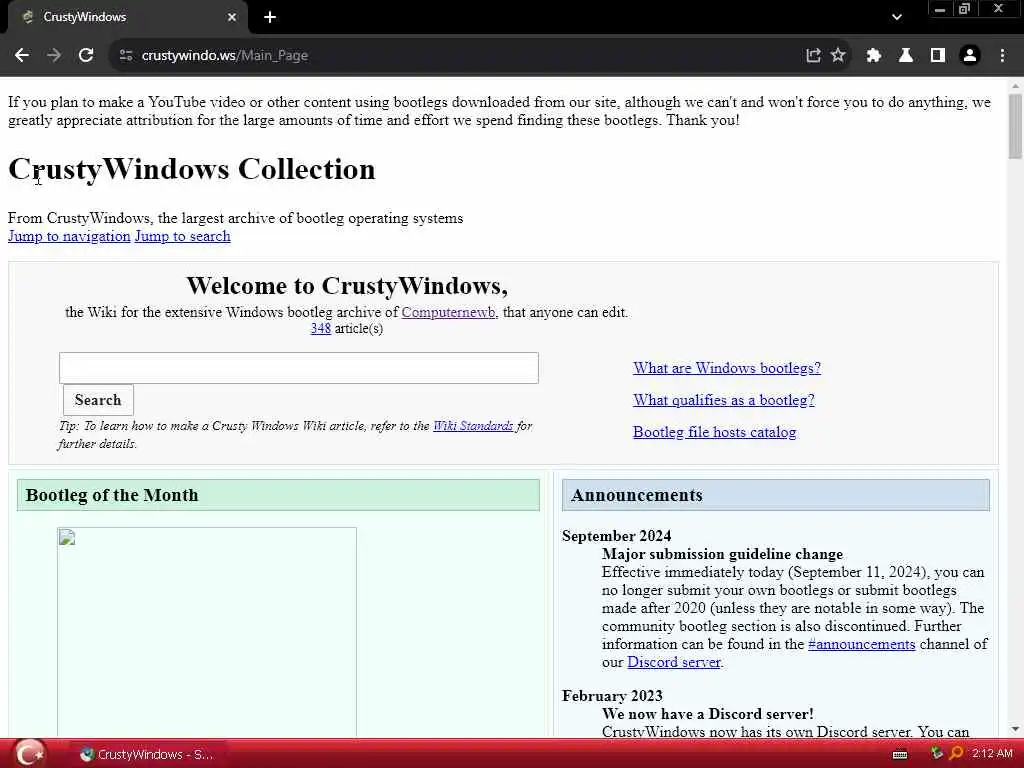1024x768 pixels.
Task: Open the profile avatar menu
Action: pos(970,56)
